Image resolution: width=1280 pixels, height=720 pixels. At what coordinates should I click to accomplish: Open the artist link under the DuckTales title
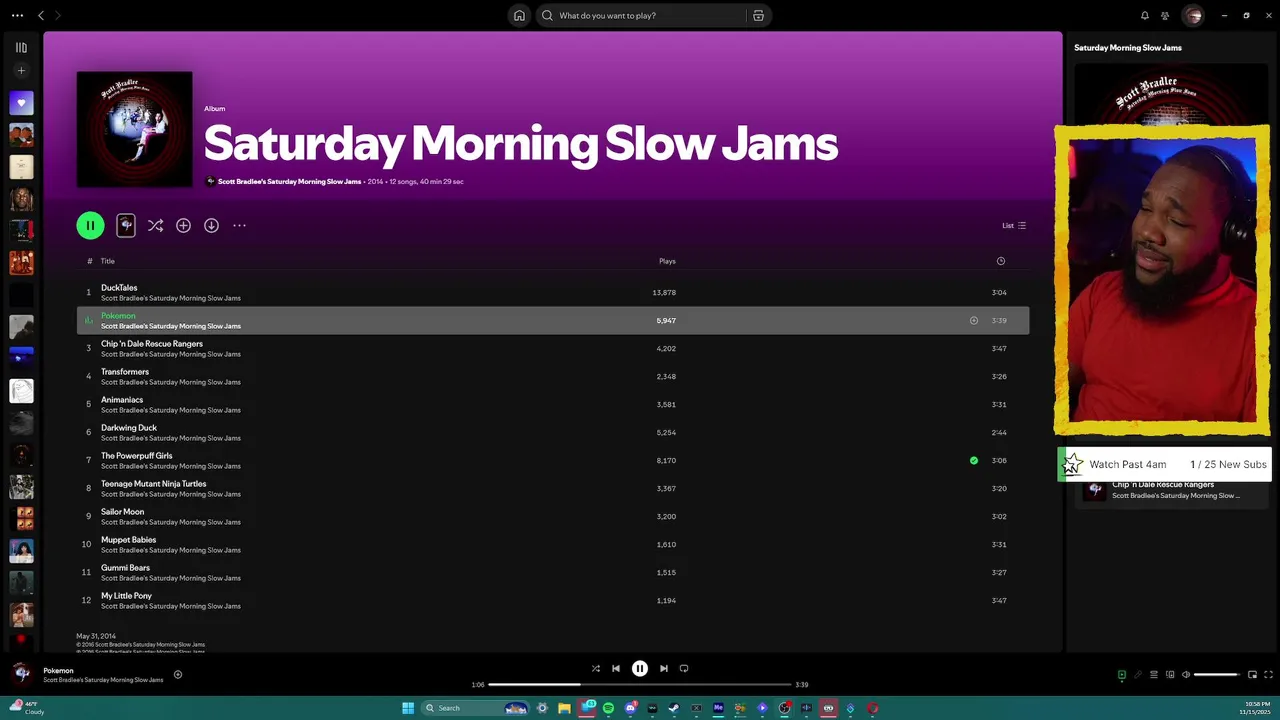tap(170, 298)
